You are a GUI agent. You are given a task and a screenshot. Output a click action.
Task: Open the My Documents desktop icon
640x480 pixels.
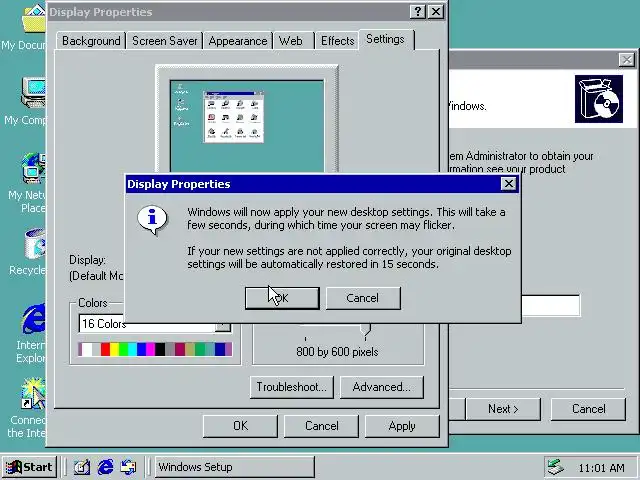(x=33, y=18)
